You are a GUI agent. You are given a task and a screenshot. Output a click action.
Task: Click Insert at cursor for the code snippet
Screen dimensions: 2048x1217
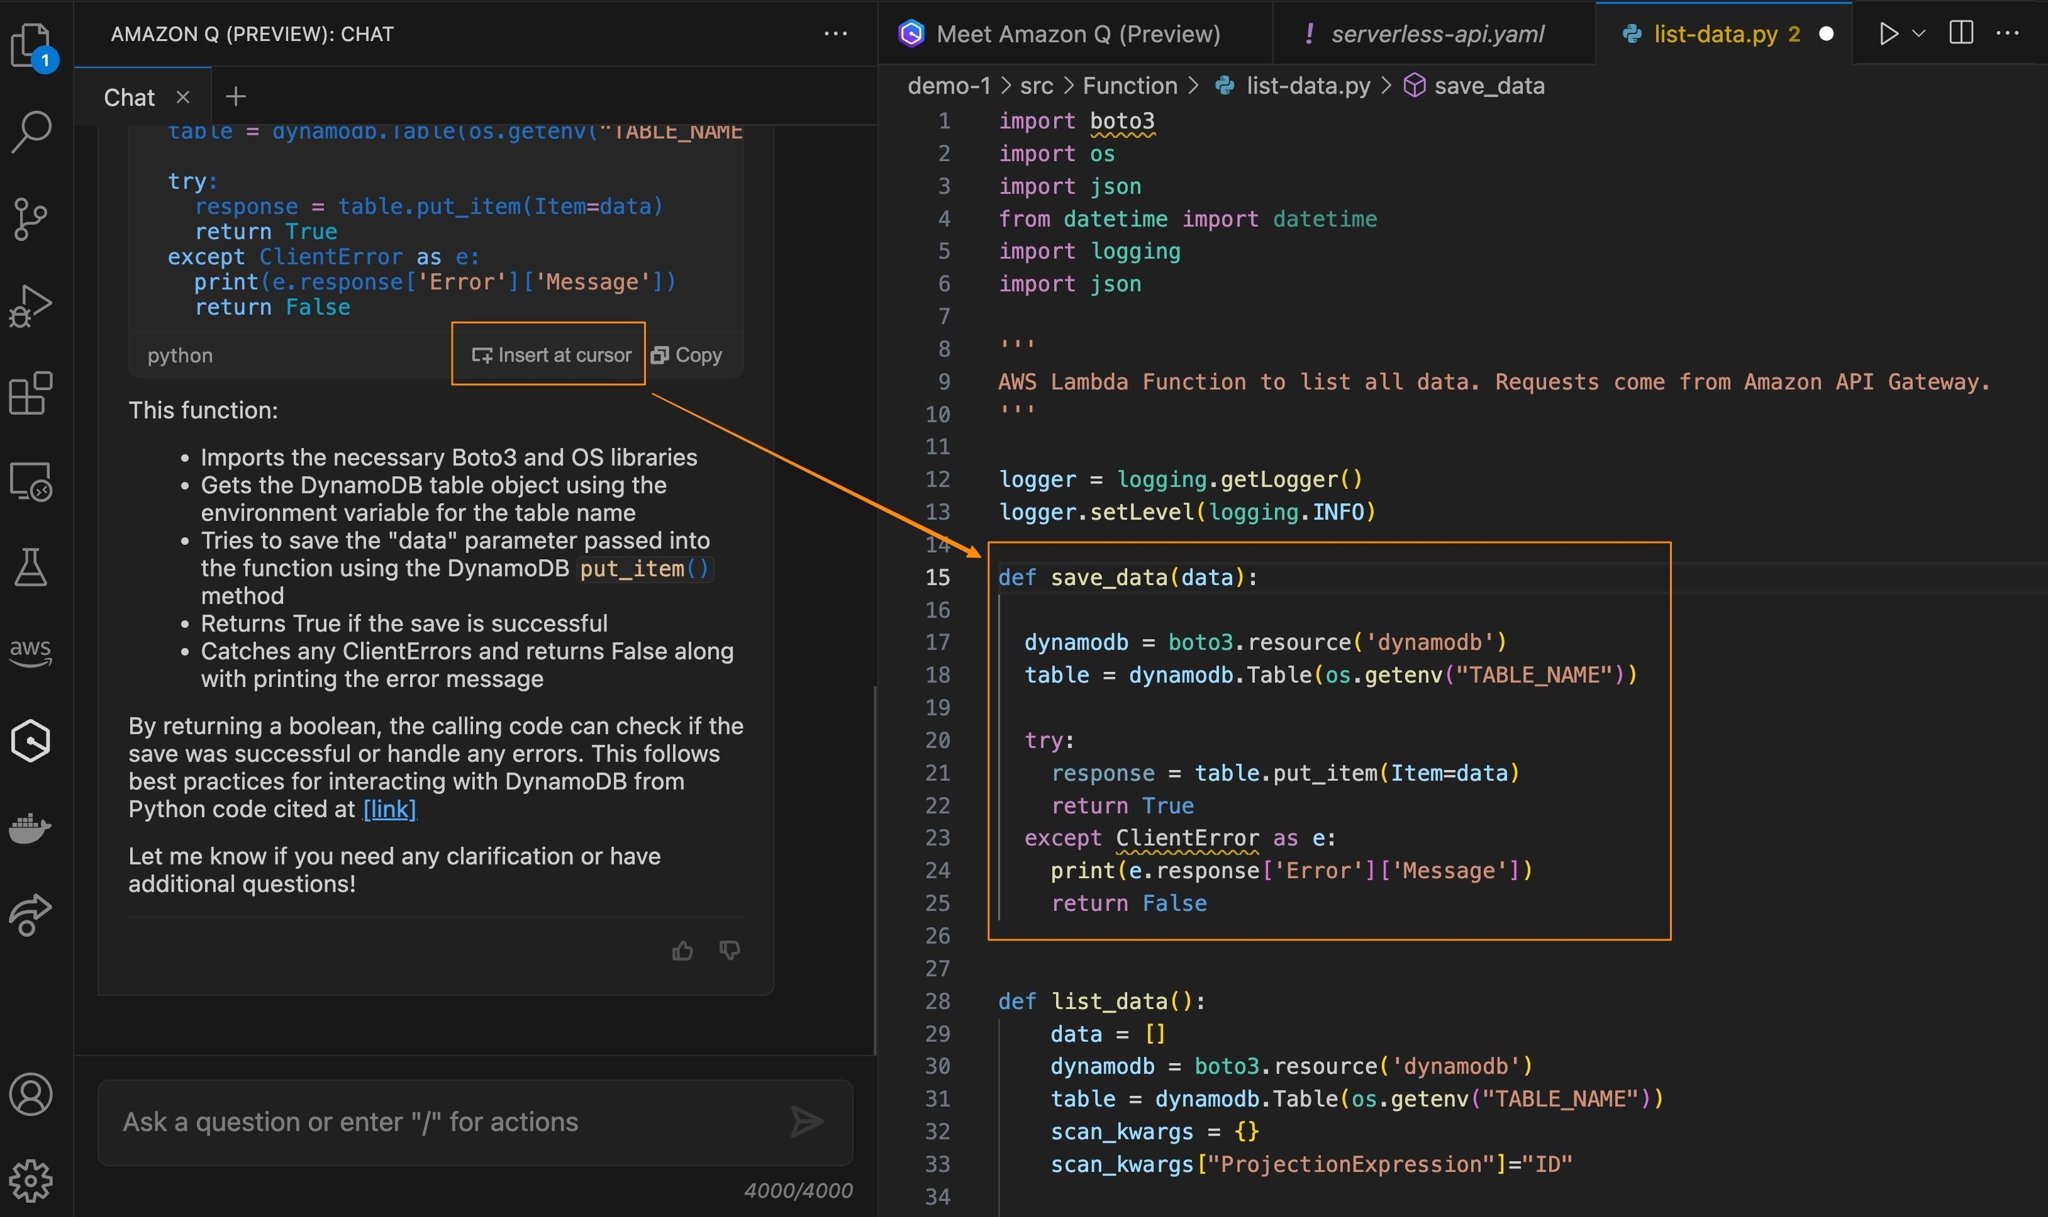[x=549, y=354]
